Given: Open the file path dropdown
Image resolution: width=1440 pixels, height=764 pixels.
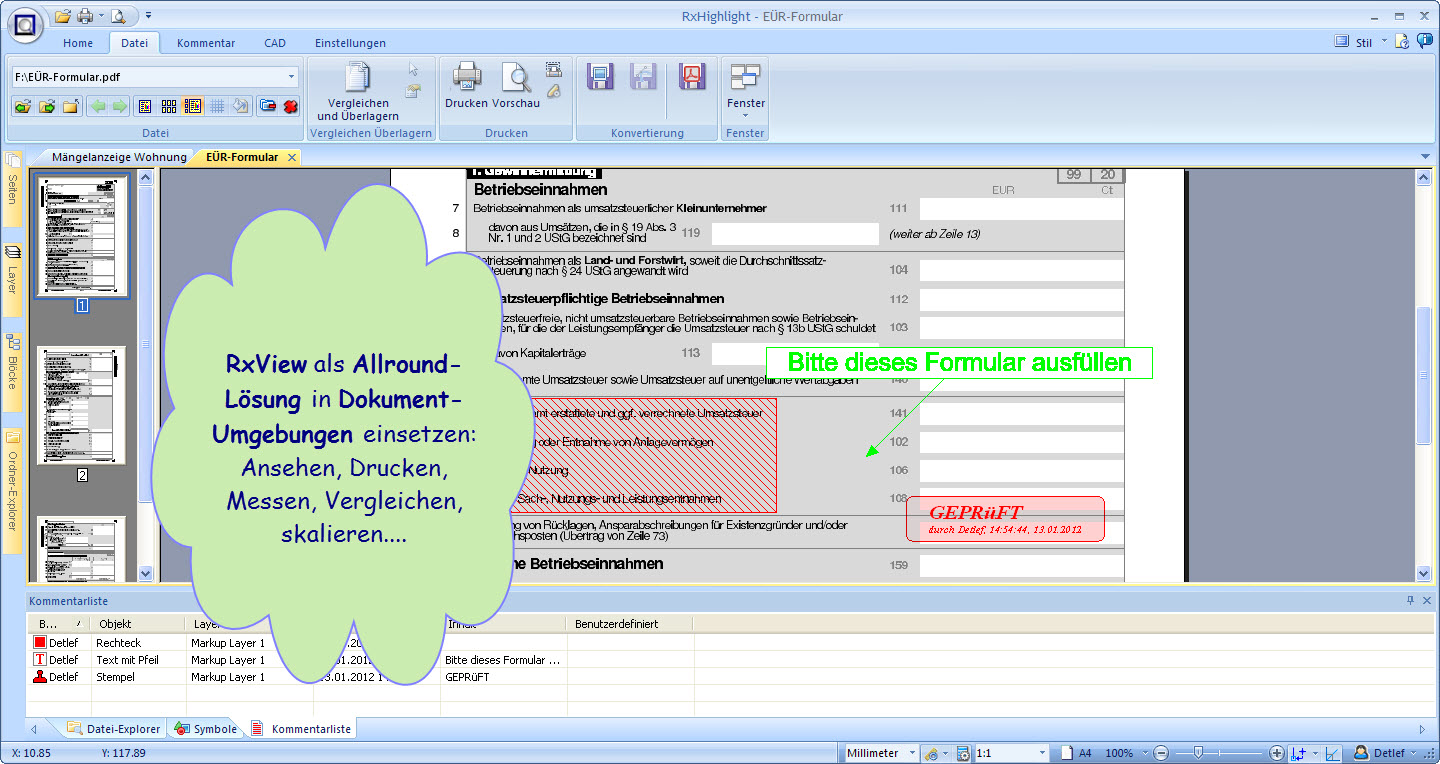Looking at the screenshot, I should 291,76.
